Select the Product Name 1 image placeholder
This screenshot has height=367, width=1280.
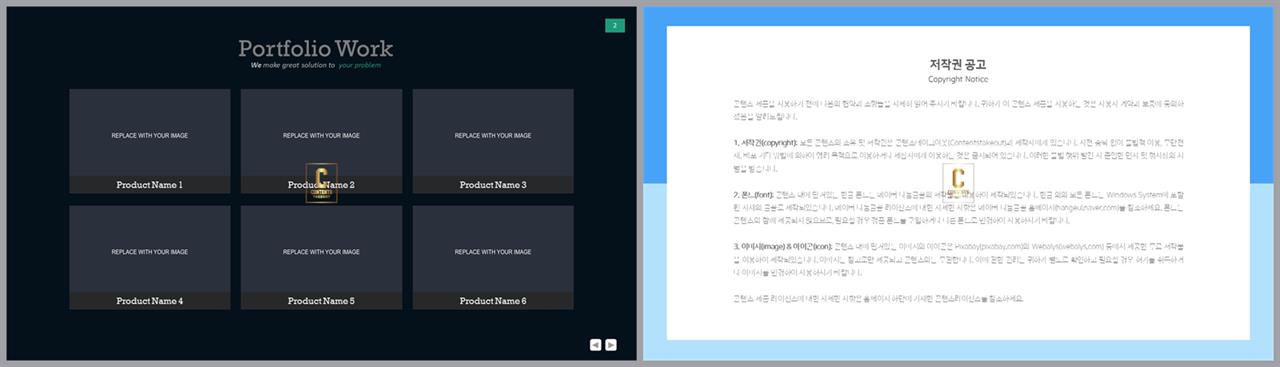[150, 133]
